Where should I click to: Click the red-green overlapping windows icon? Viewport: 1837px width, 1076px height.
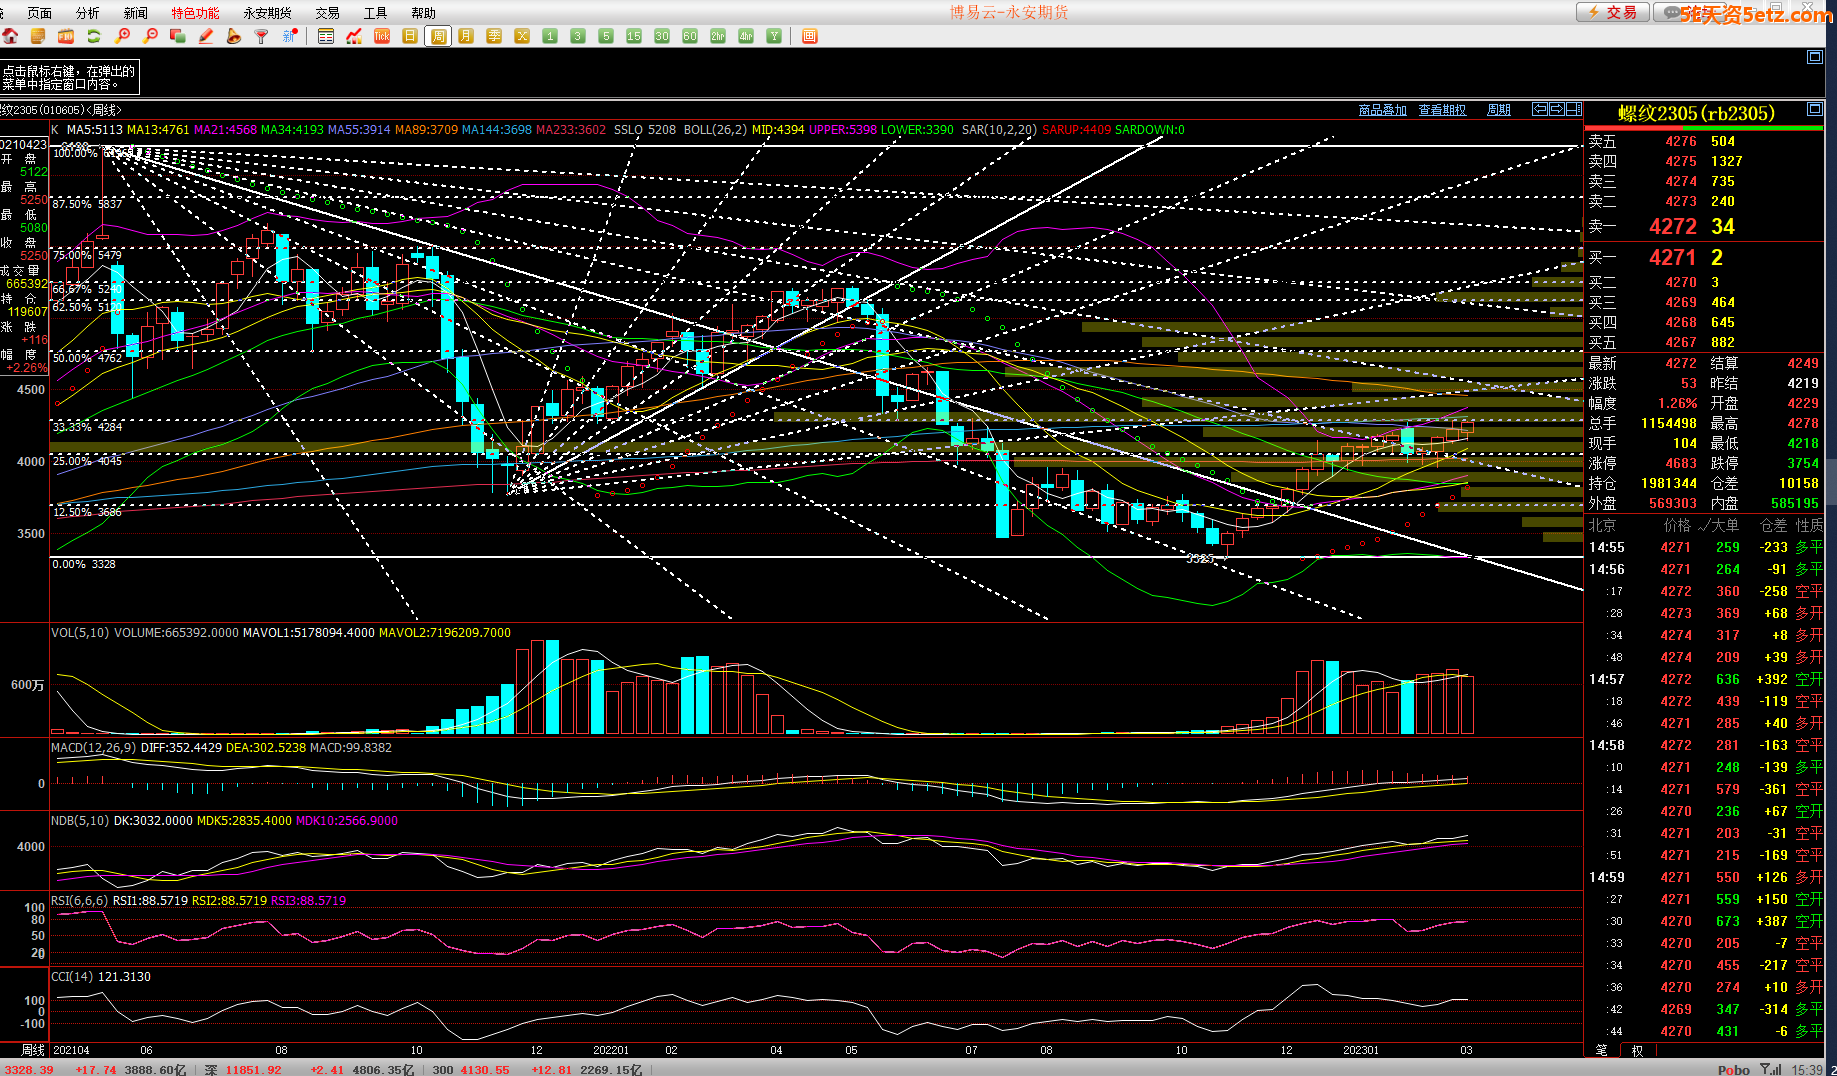[x=178, y=36]
